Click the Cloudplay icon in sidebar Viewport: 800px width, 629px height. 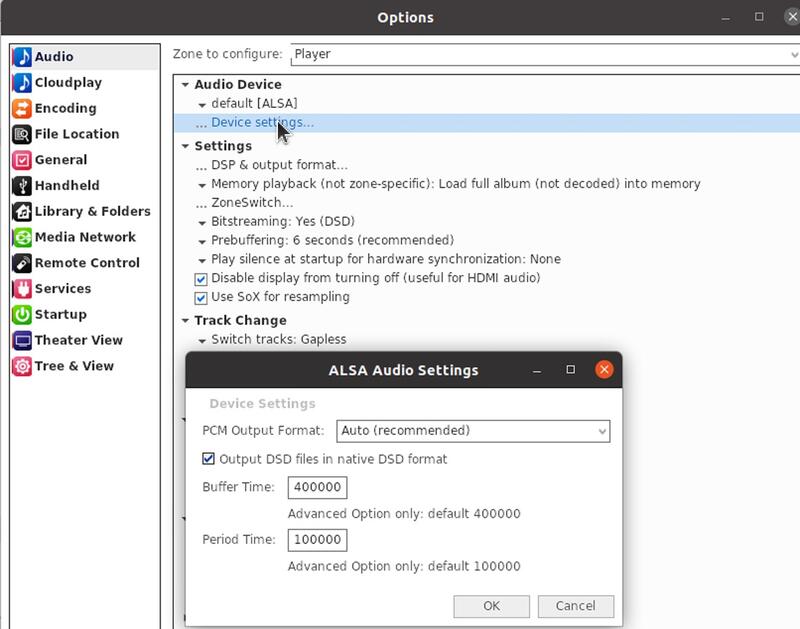22,83
